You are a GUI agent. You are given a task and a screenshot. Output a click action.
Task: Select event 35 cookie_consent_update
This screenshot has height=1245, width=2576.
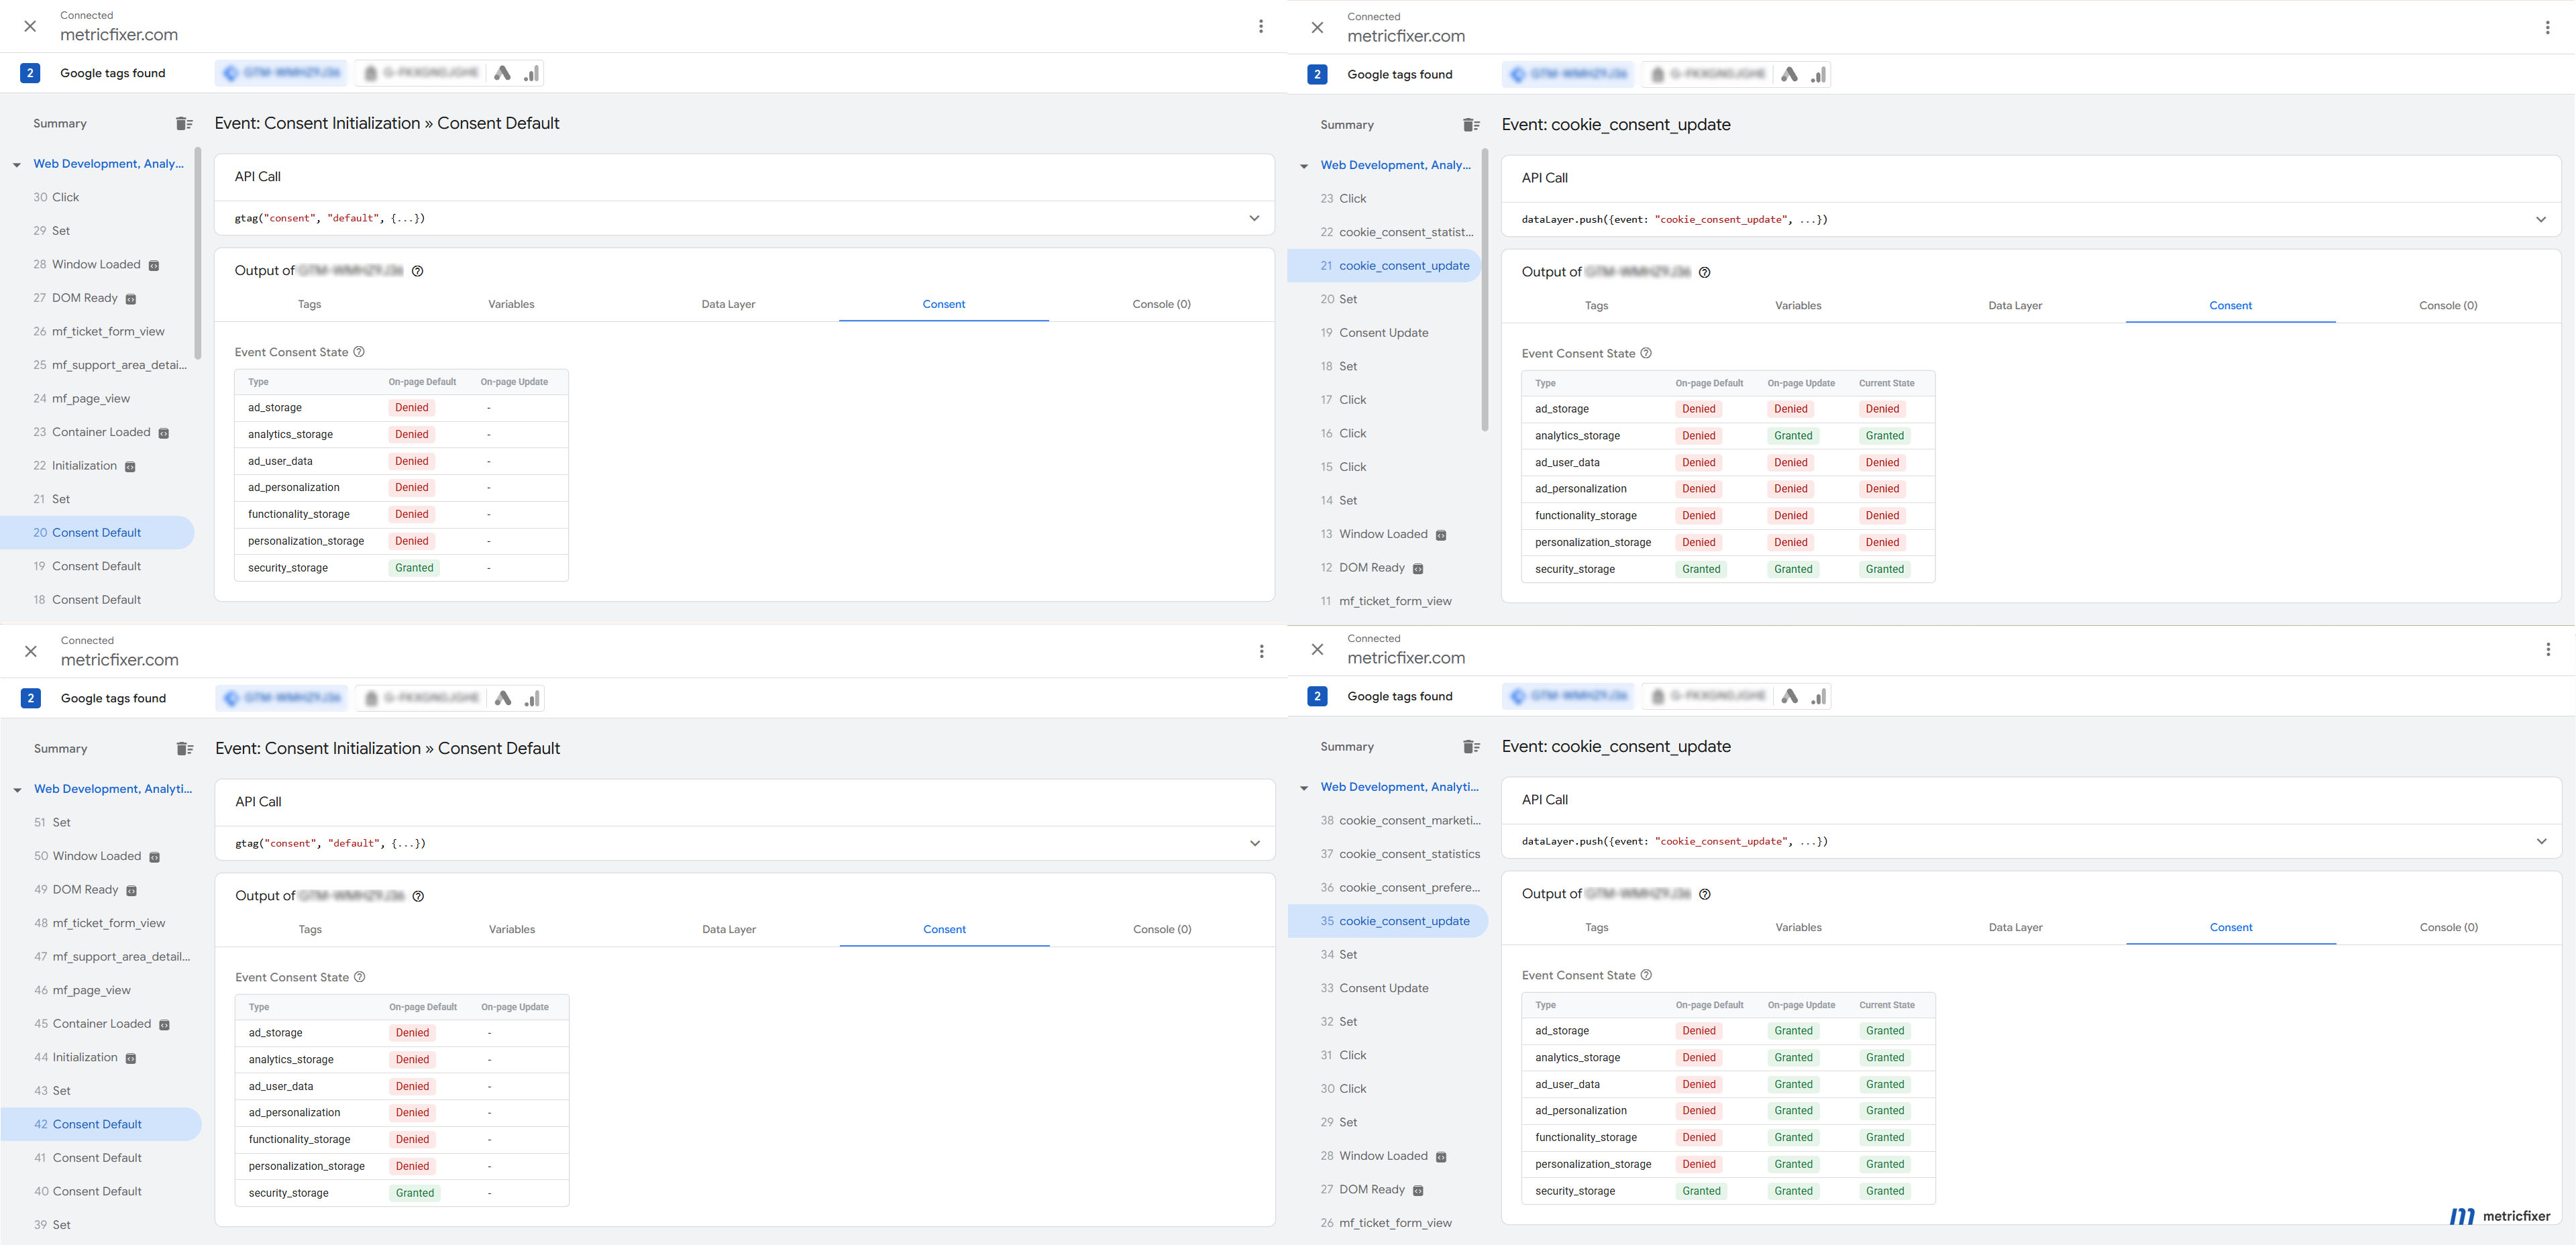[1388, 921]
